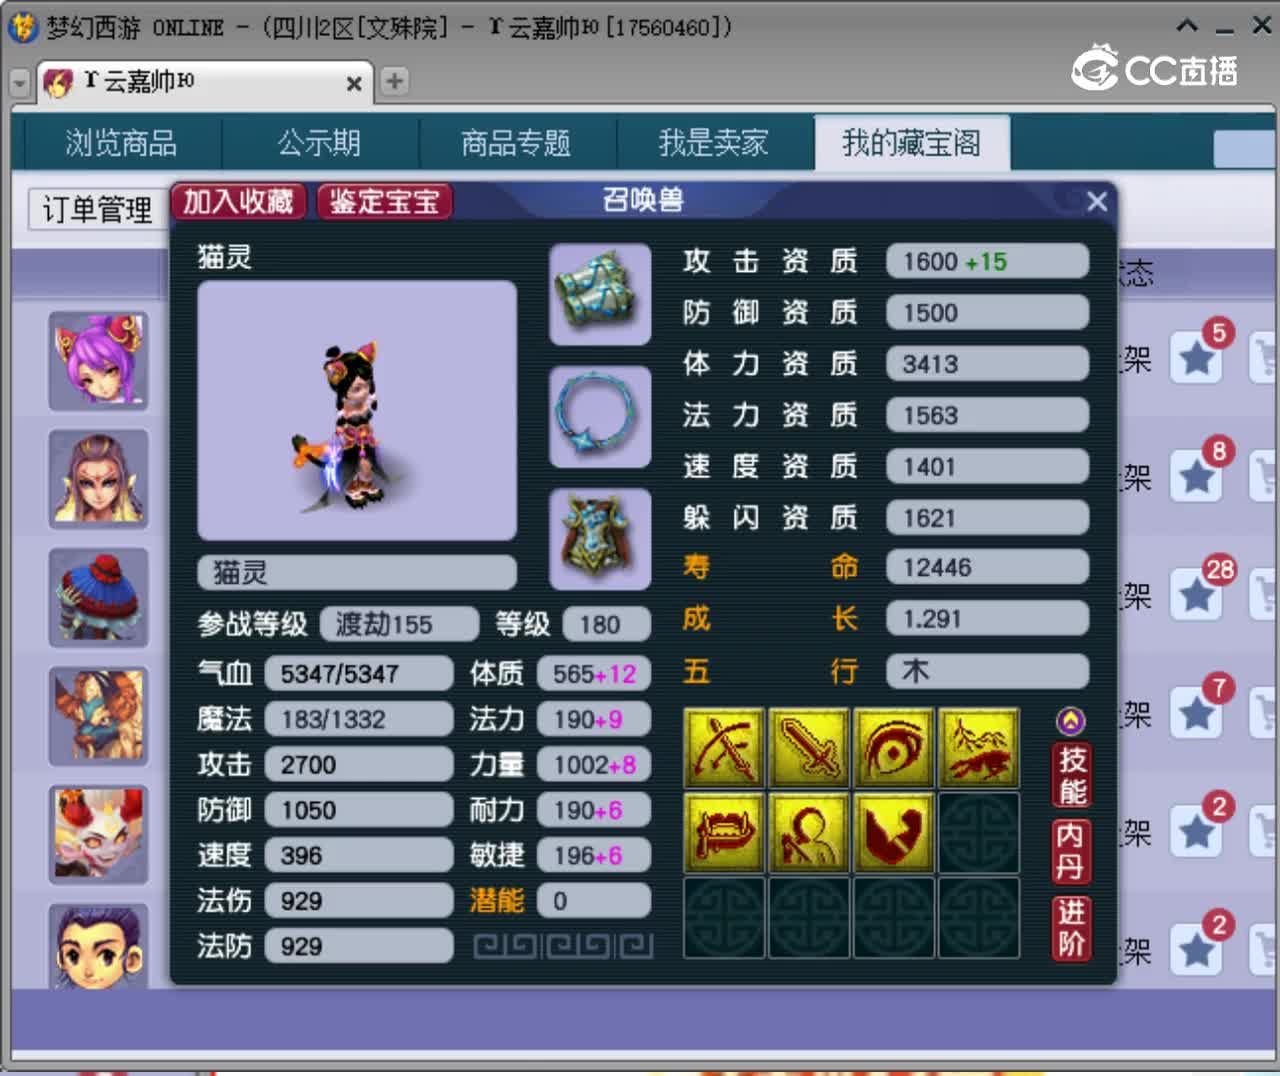Click the purple round arrow above 技能
This screenshot has height=1076, width=1280.
click(1070, 720)
